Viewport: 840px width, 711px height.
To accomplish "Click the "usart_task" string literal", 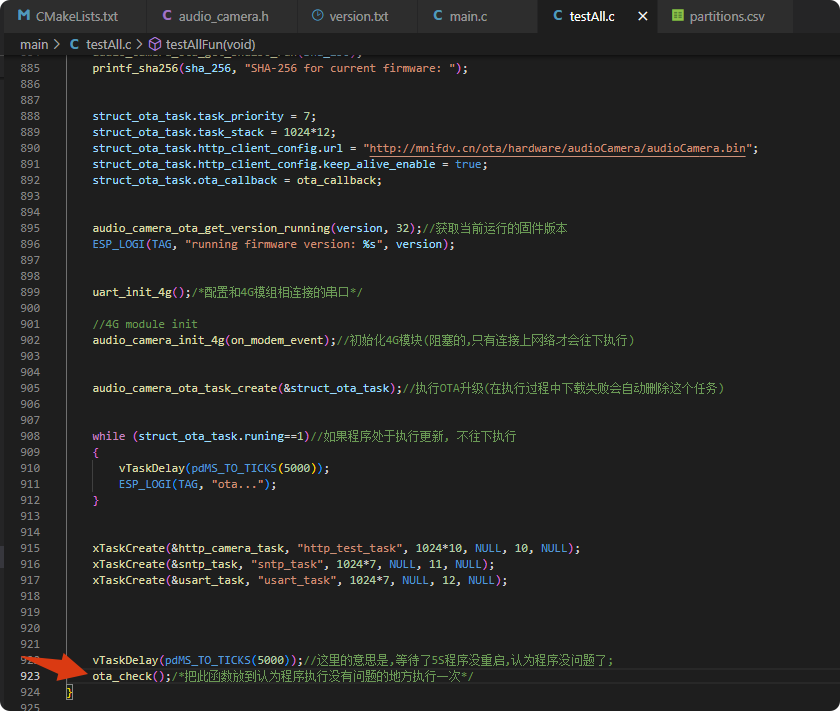I will (297, 580).
